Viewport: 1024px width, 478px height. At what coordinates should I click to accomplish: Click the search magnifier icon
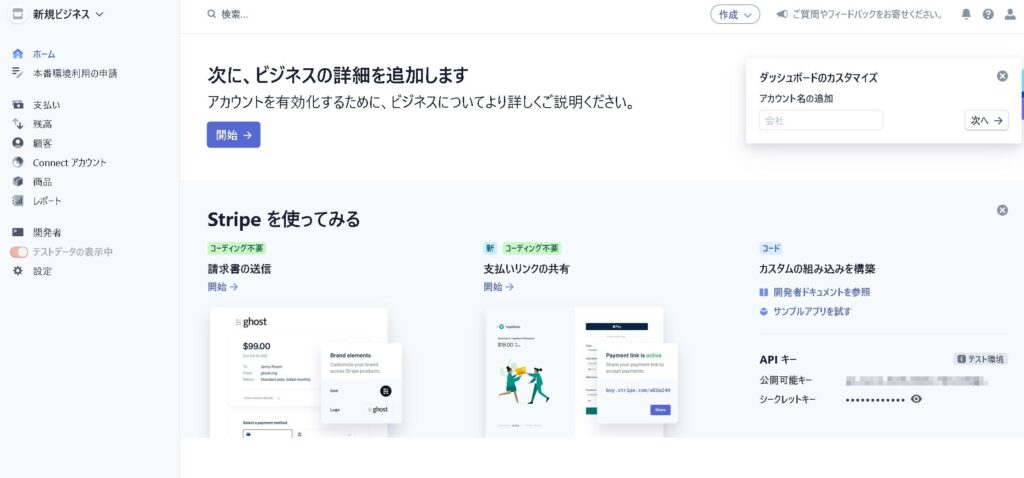tap(211, 14)
